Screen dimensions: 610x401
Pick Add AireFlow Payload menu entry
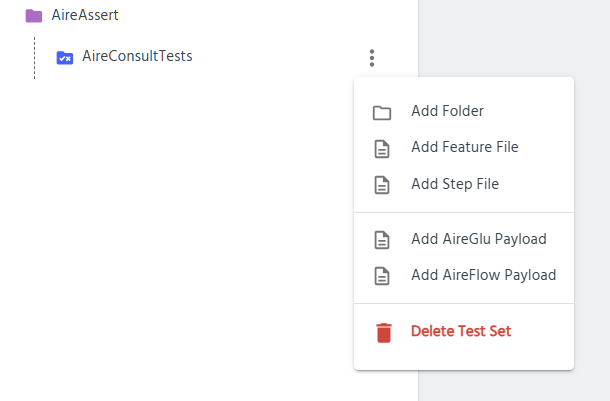(483, 275)
